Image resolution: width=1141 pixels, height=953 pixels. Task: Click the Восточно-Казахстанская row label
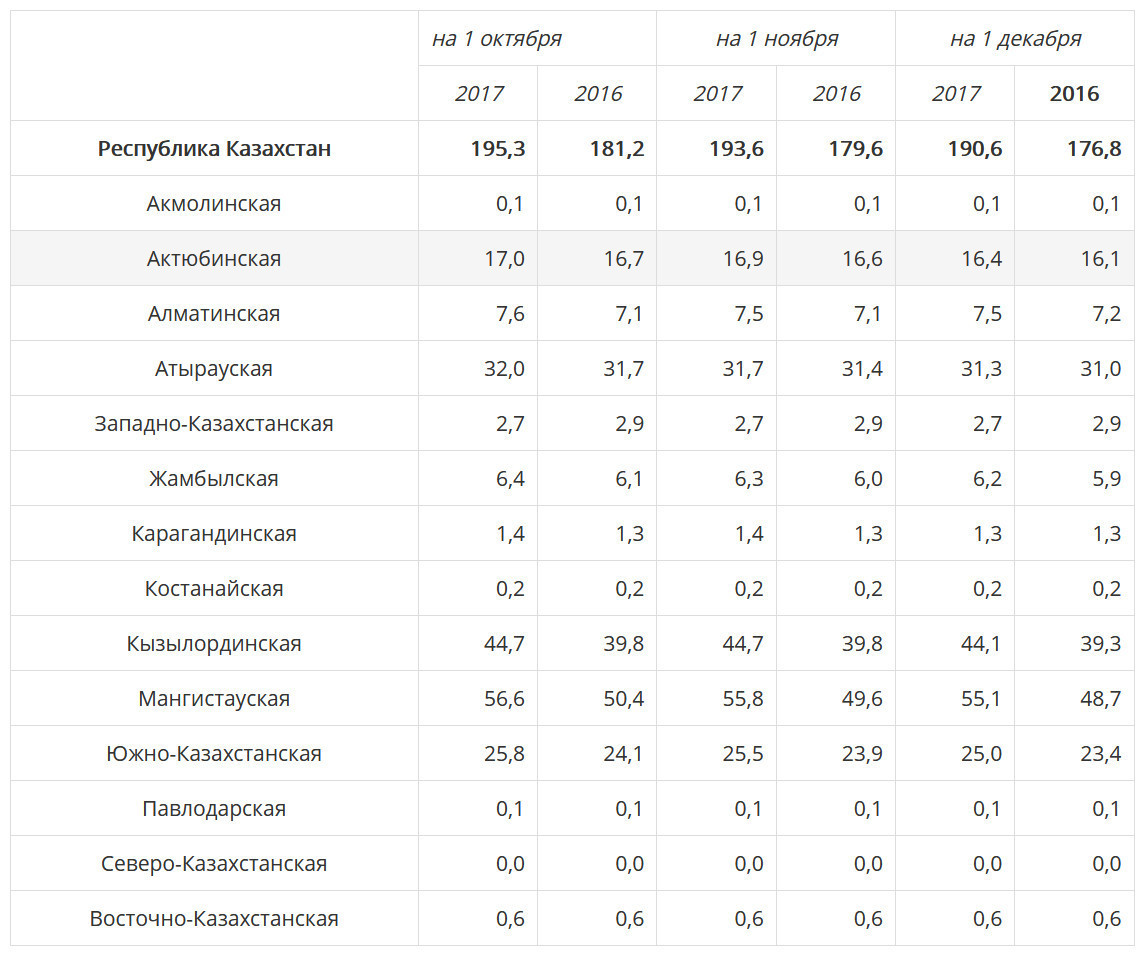[214, 918]
